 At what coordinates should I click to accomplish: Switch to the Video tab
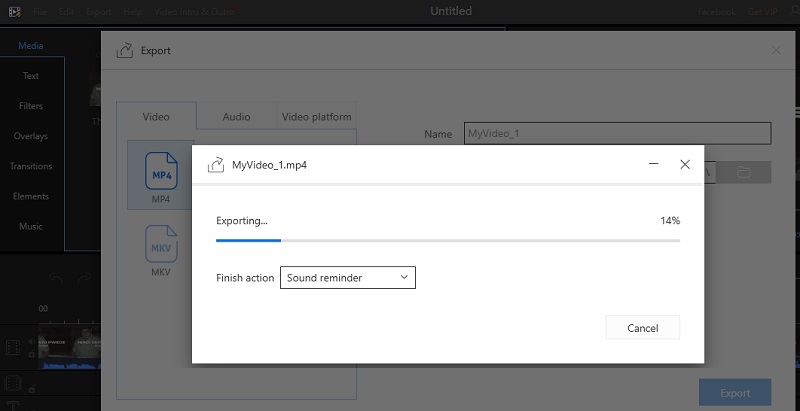156,116
